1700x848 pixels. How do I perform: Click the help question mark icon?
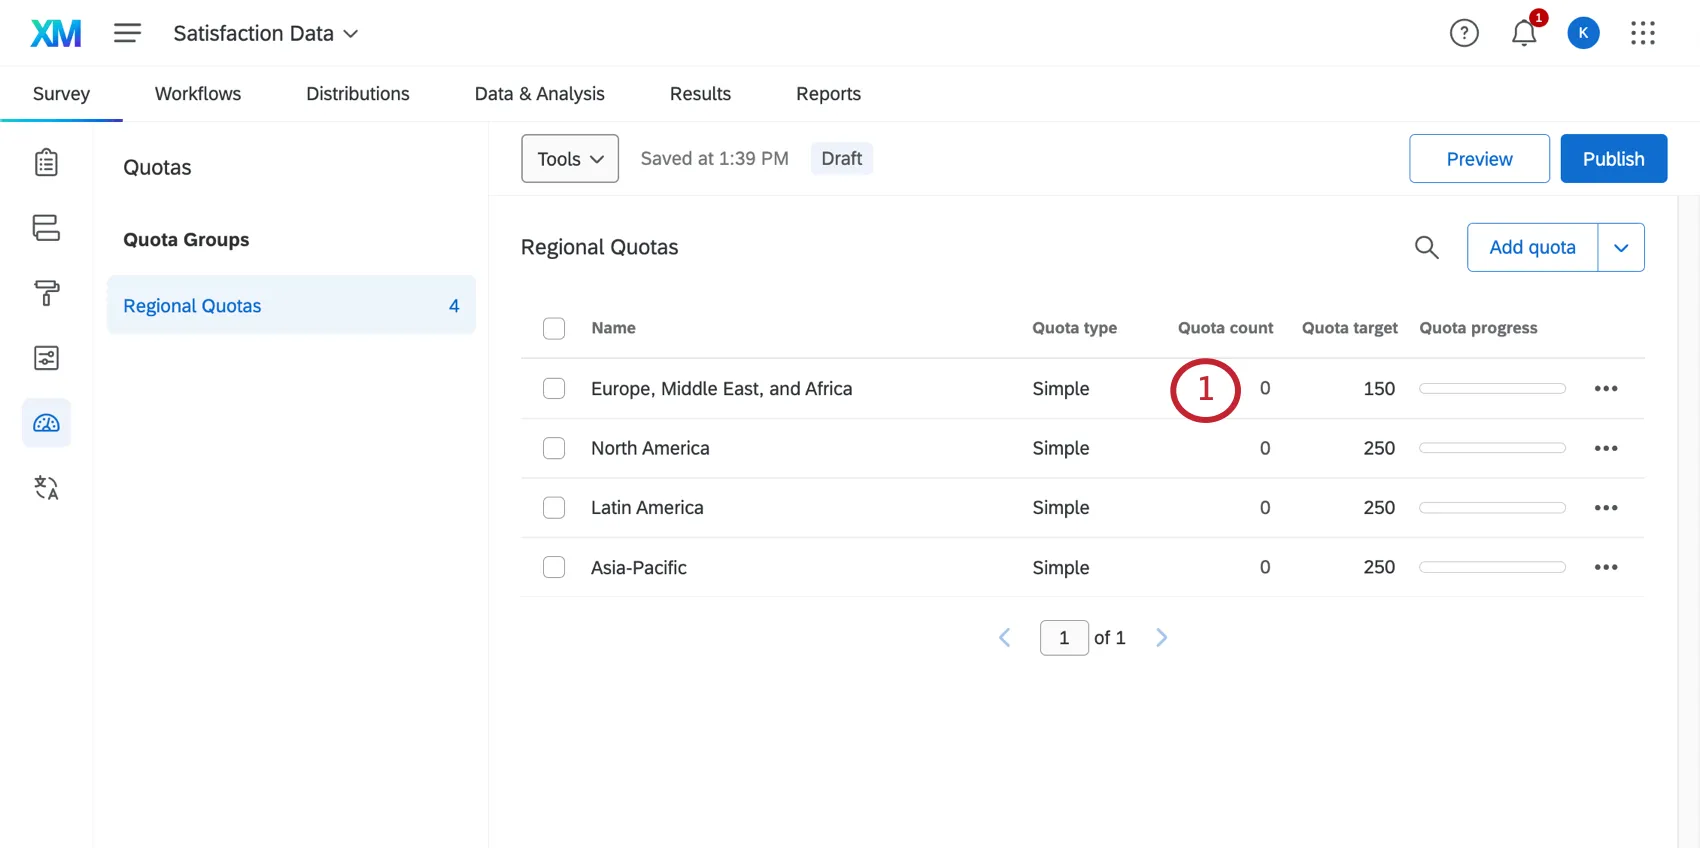tap(1464, 33)
